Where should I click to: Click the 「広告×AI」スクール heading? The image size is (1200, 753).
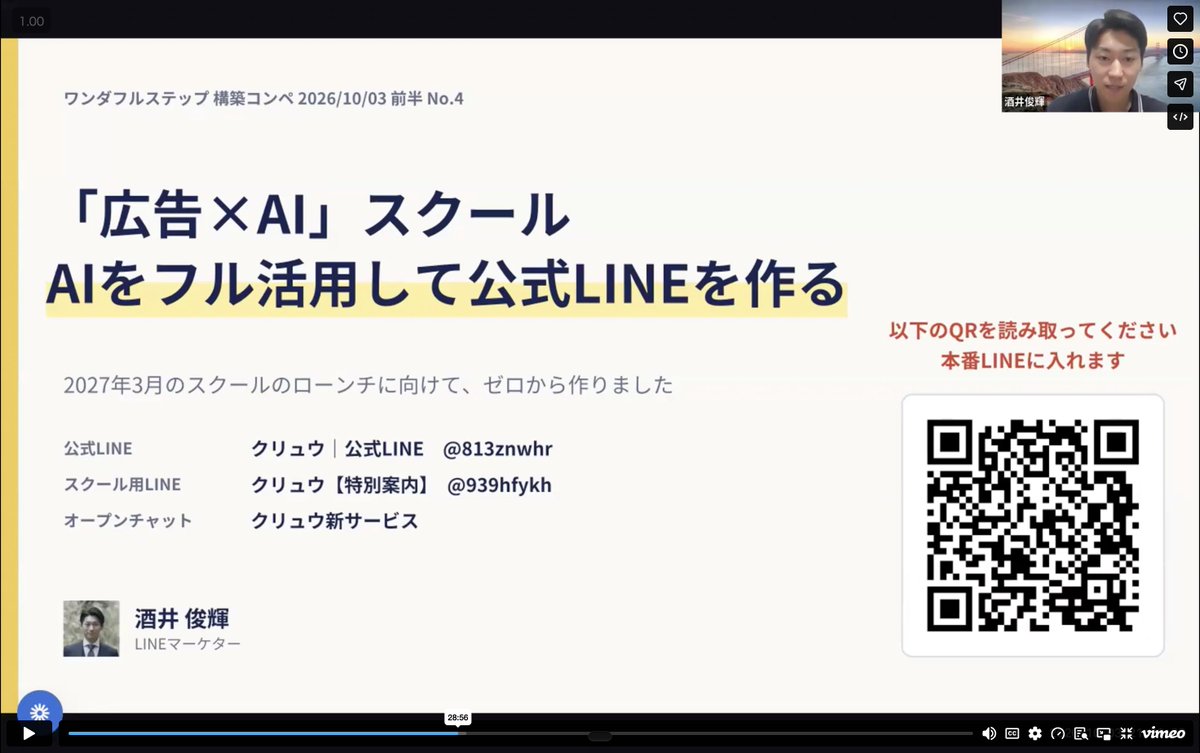[320, 217]
